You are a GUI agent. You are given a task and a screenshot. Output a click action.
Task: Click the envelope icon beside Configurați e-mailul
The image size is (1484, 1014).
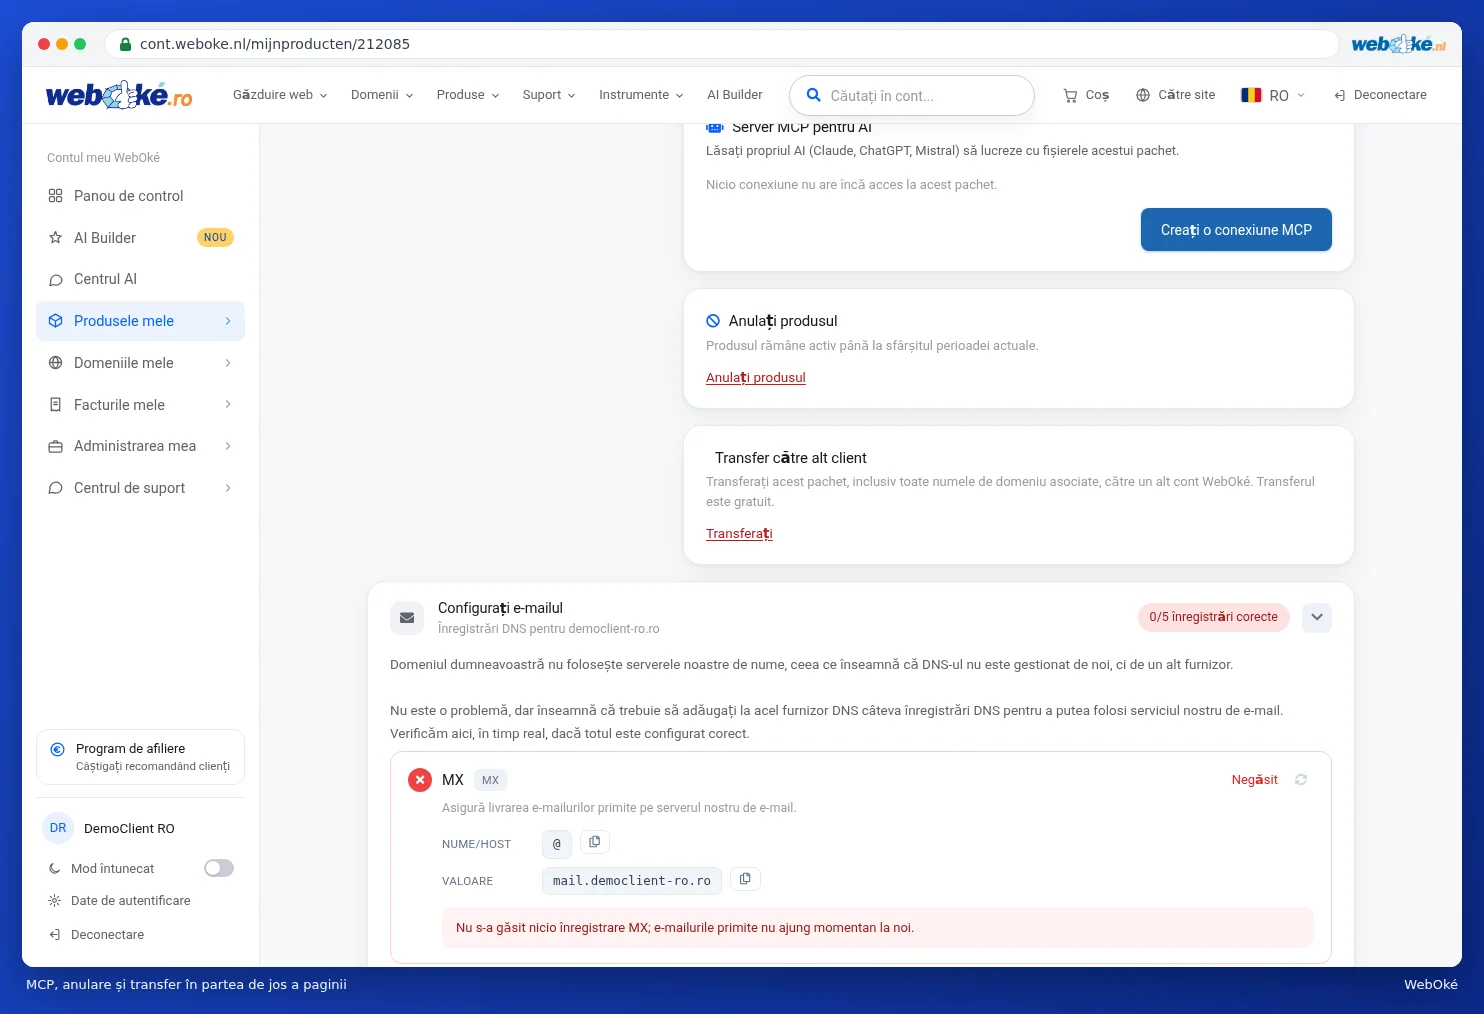click(407, 618)
